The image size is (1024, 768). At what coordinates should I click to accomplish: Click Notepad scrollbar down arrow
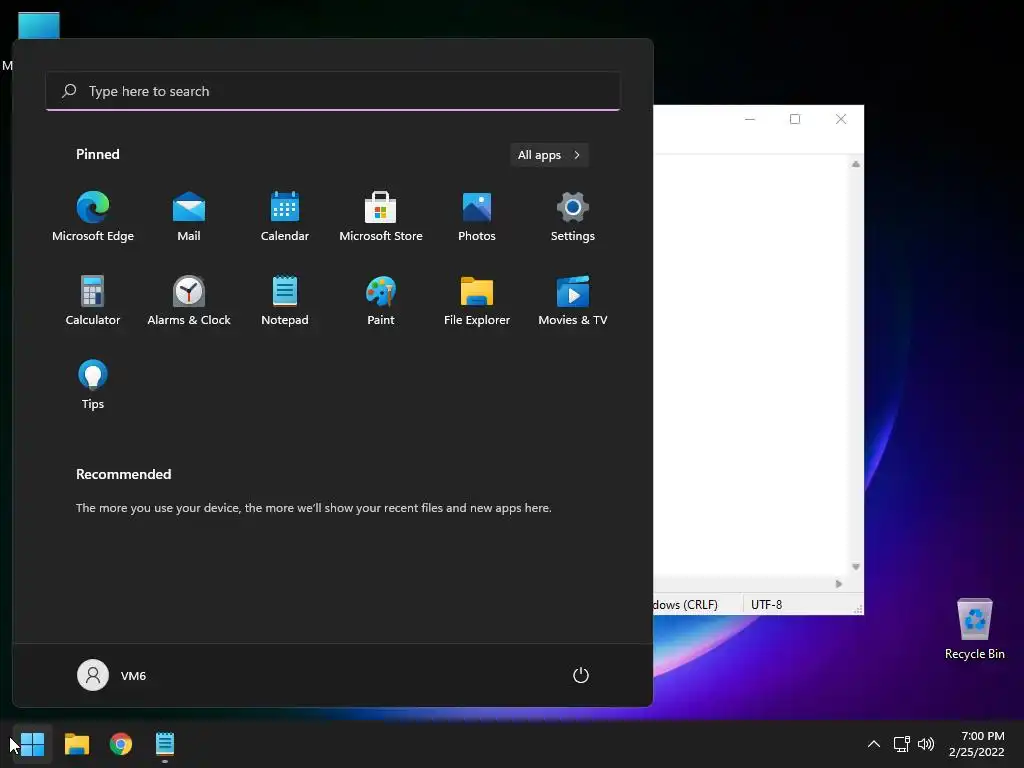[x=856, y=567]
